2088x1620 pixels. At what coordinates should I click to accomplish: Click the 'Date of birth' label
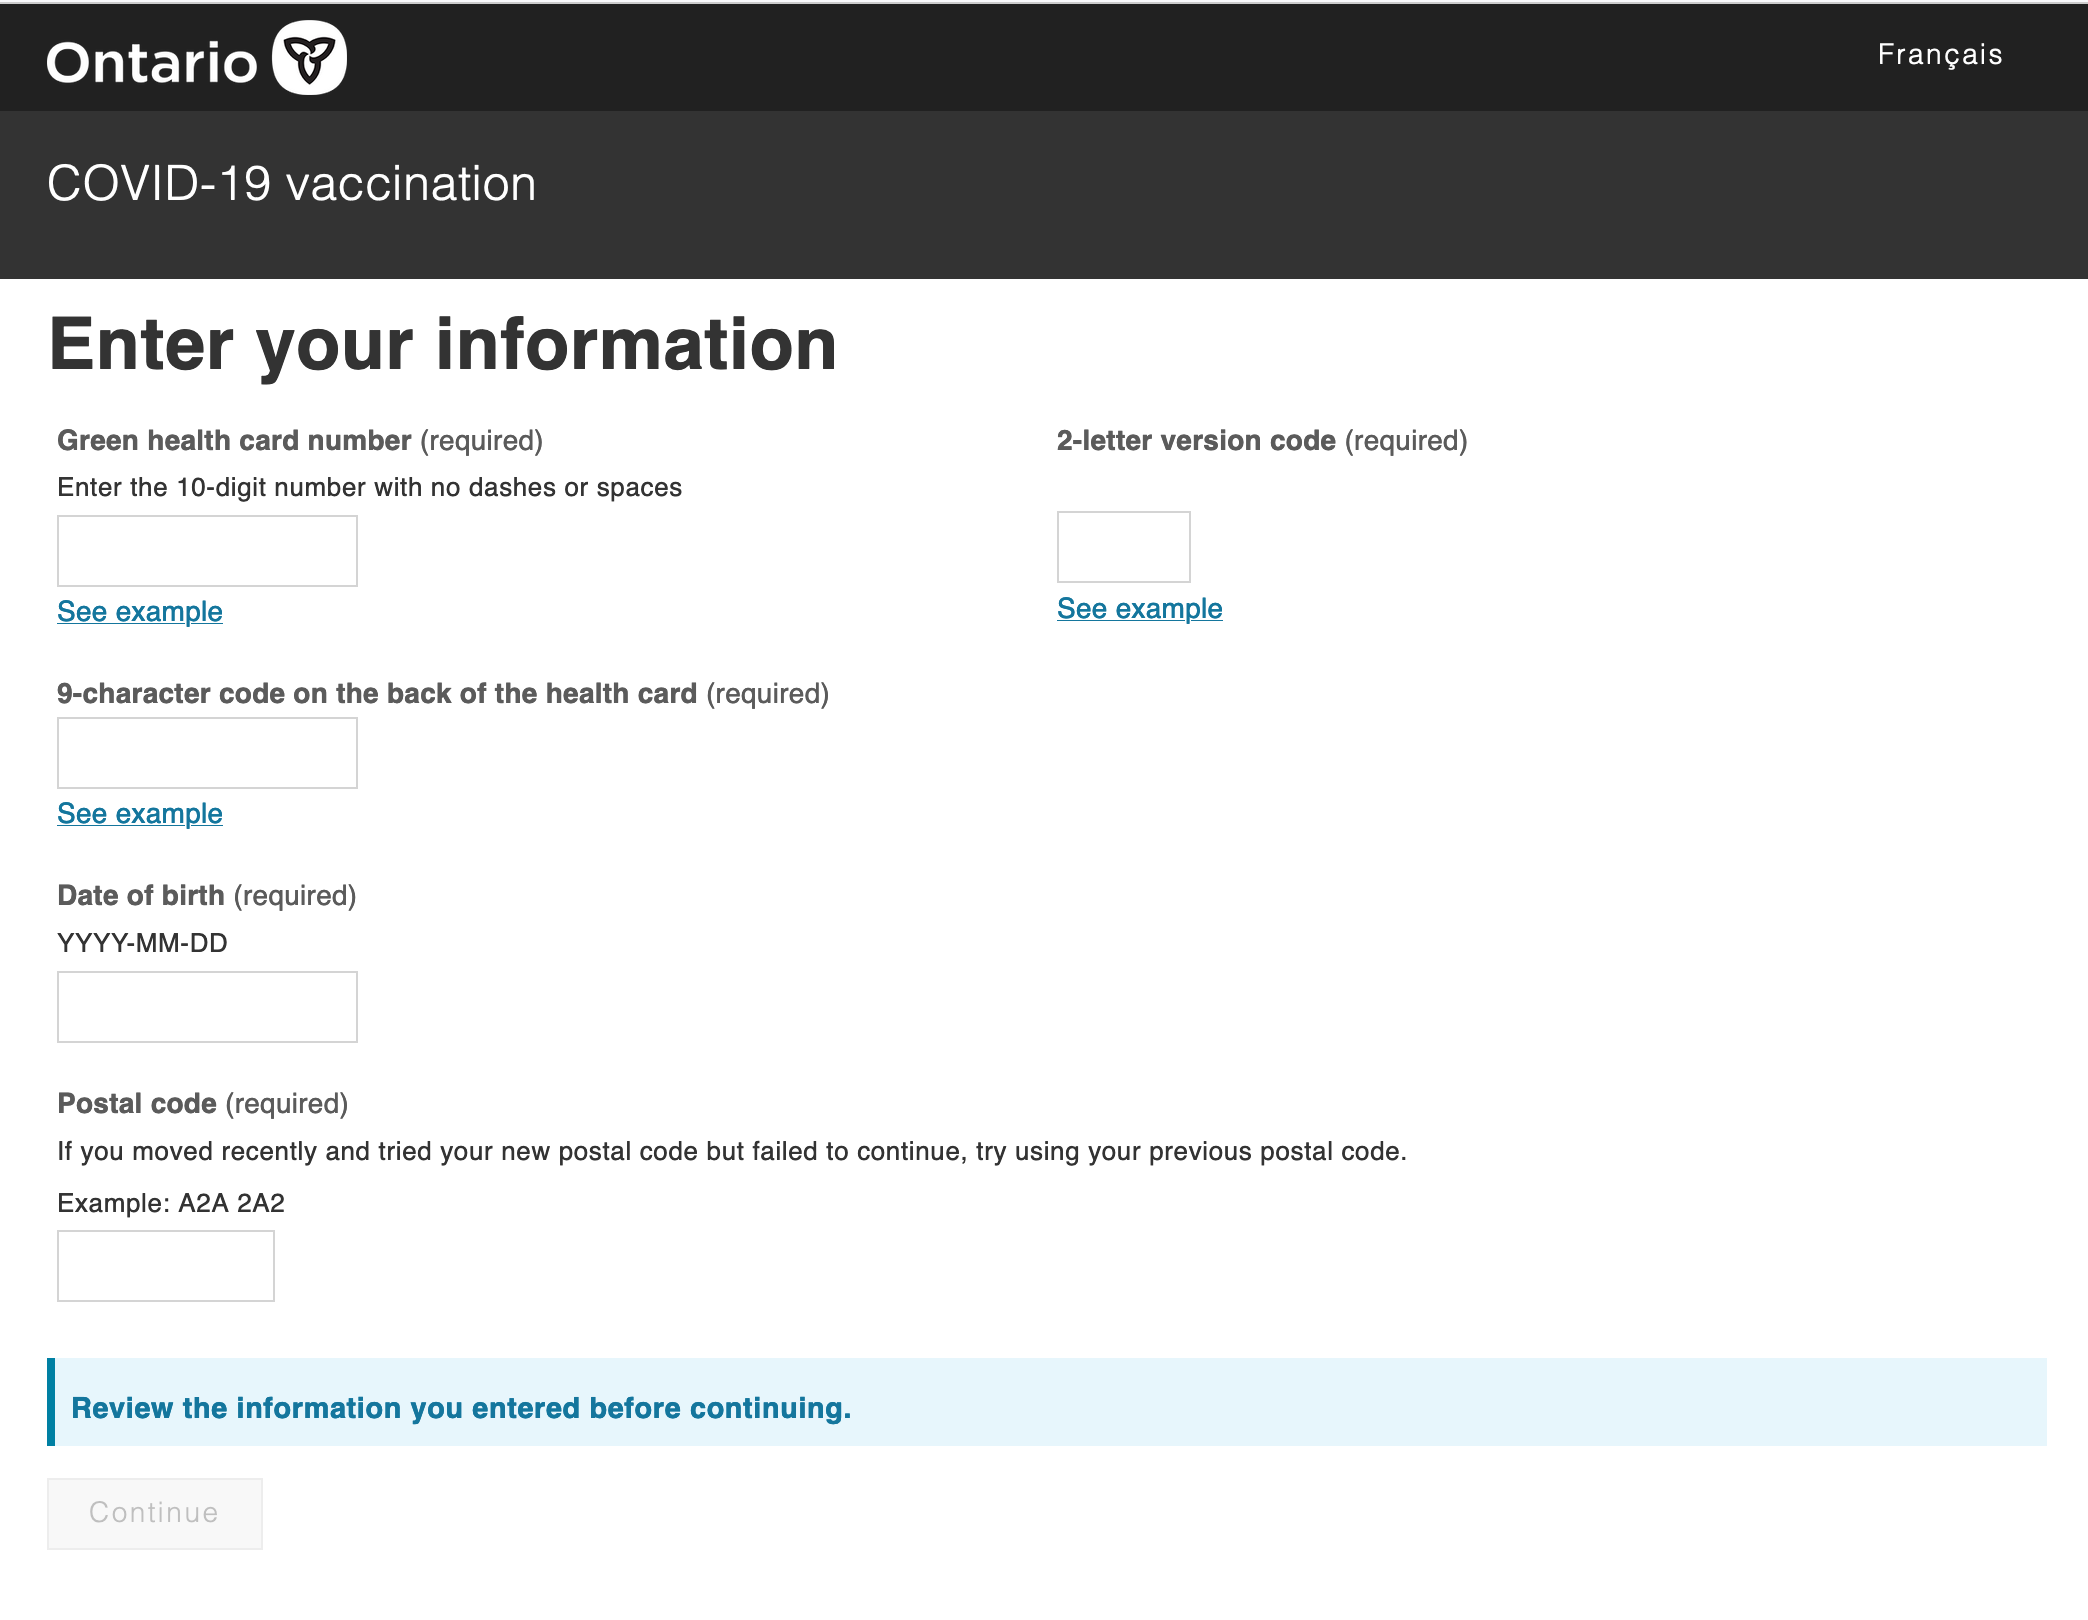pyautogui.click(x=141, y=896)
